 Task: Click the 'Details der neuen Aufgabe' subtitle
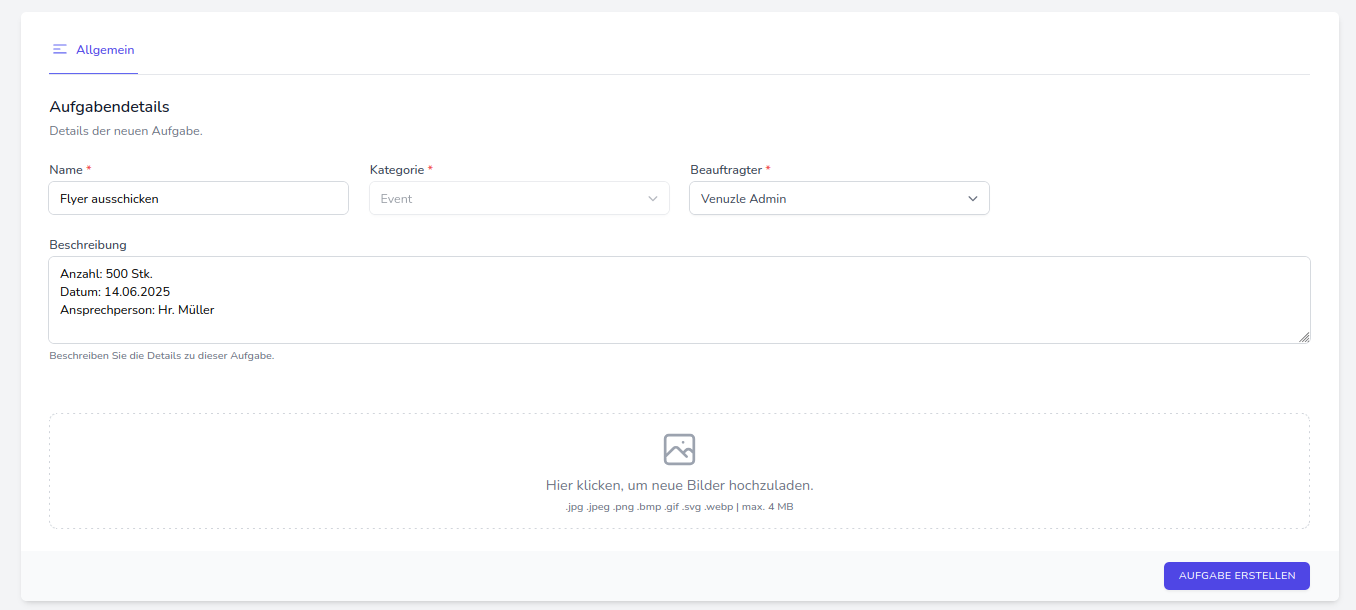tap(126, 131)
